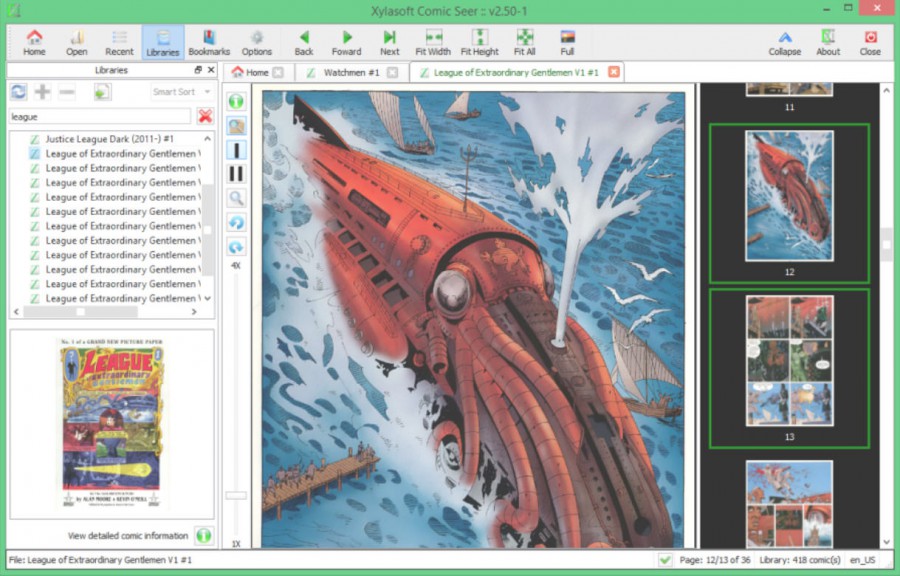Select the two-page view icon
Image resolution: width=900 pixels, height=576 pixels.
point(236,174)
